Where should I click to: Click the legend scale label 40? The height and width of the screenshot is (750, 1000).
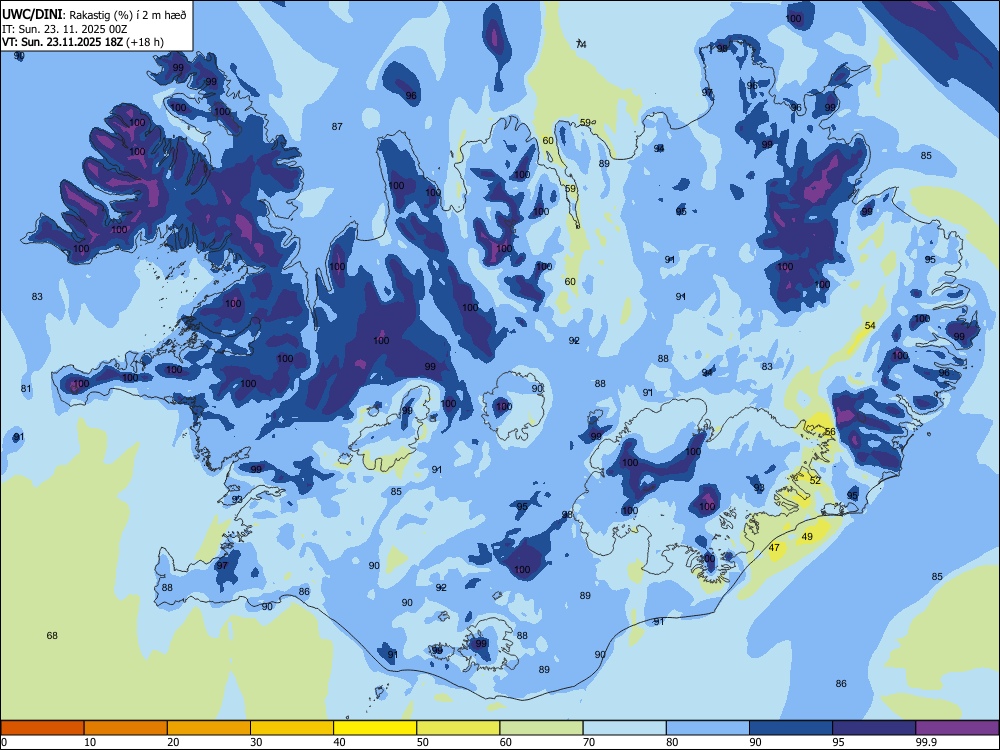[x=339, y=742]
